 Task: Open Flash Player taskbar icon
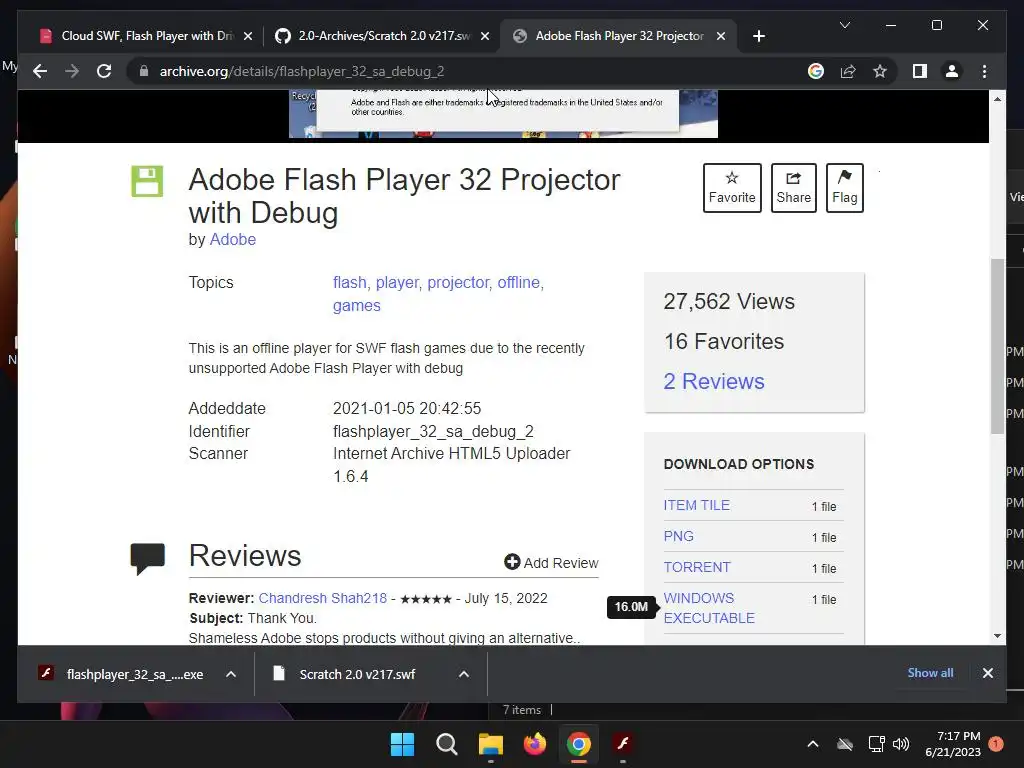pos(623,744)
